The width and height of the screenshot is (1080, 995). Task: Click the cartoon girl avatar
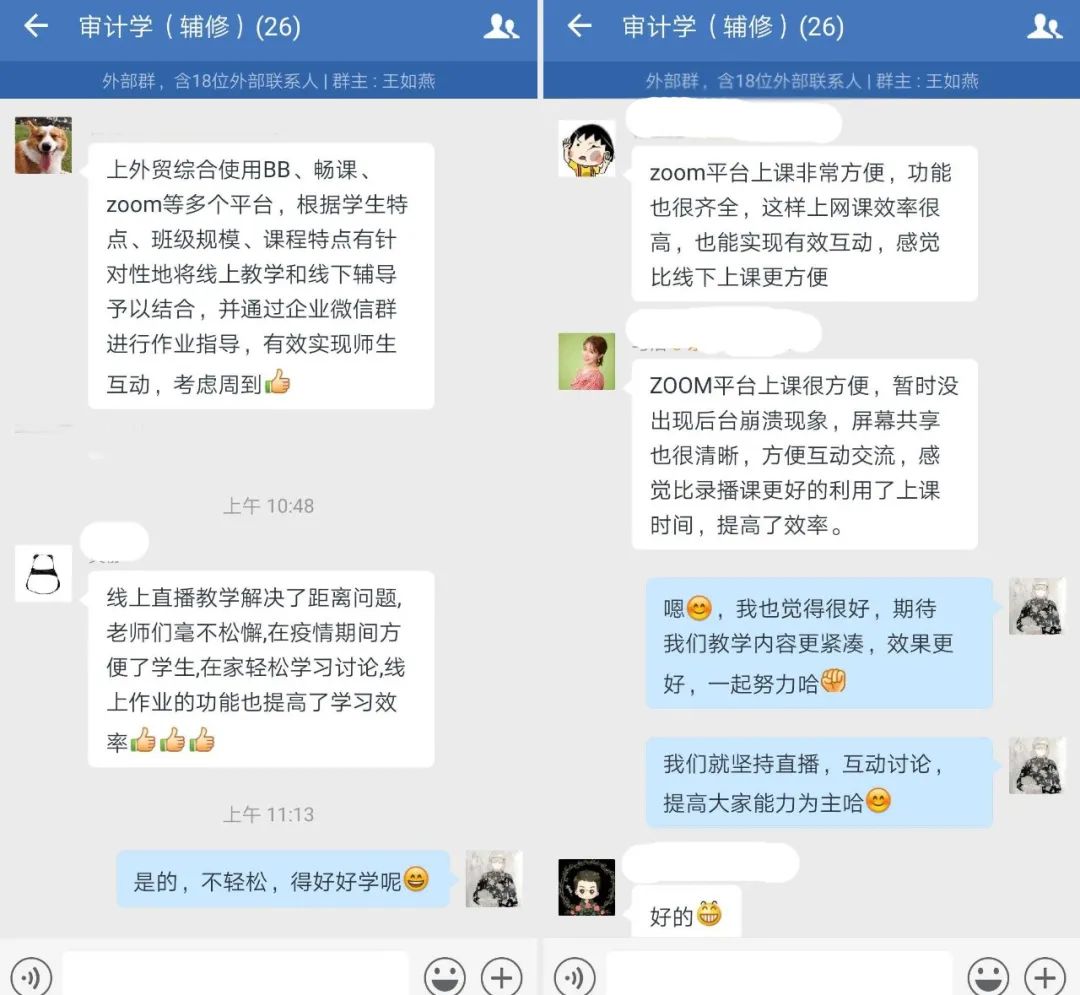tap(587, 148)
